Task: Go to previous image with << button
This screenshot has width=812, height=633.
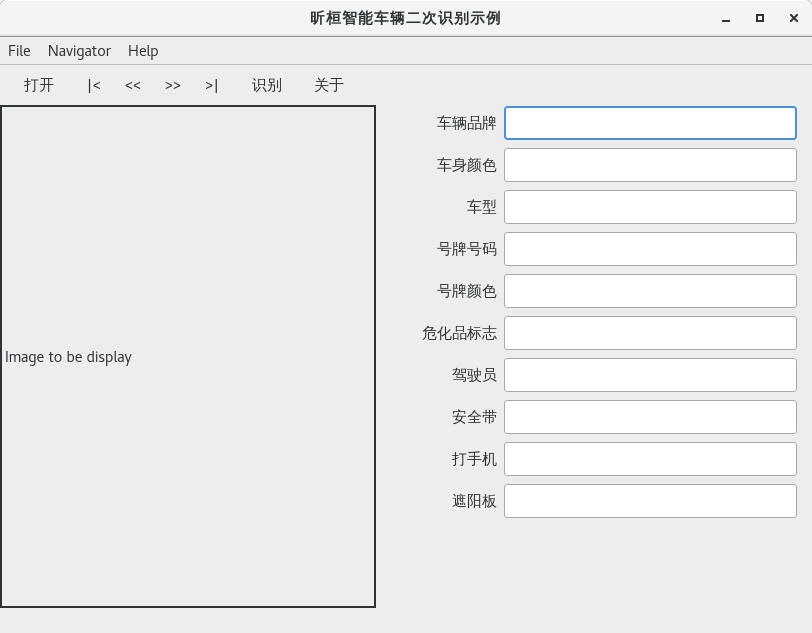Action: pyautogui.click(x=133, y=85)
